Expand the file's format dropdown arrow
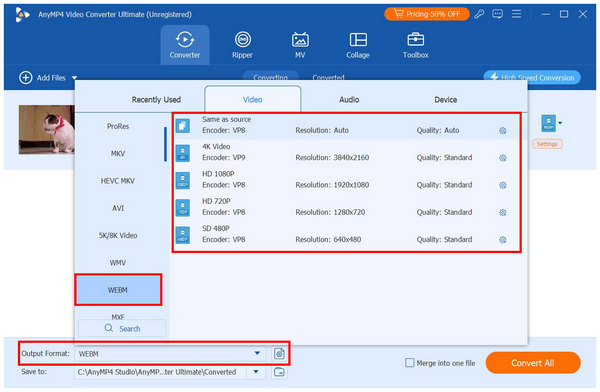Screen dimensions: 600x392 pyautogui.click(x=560, y=123)
